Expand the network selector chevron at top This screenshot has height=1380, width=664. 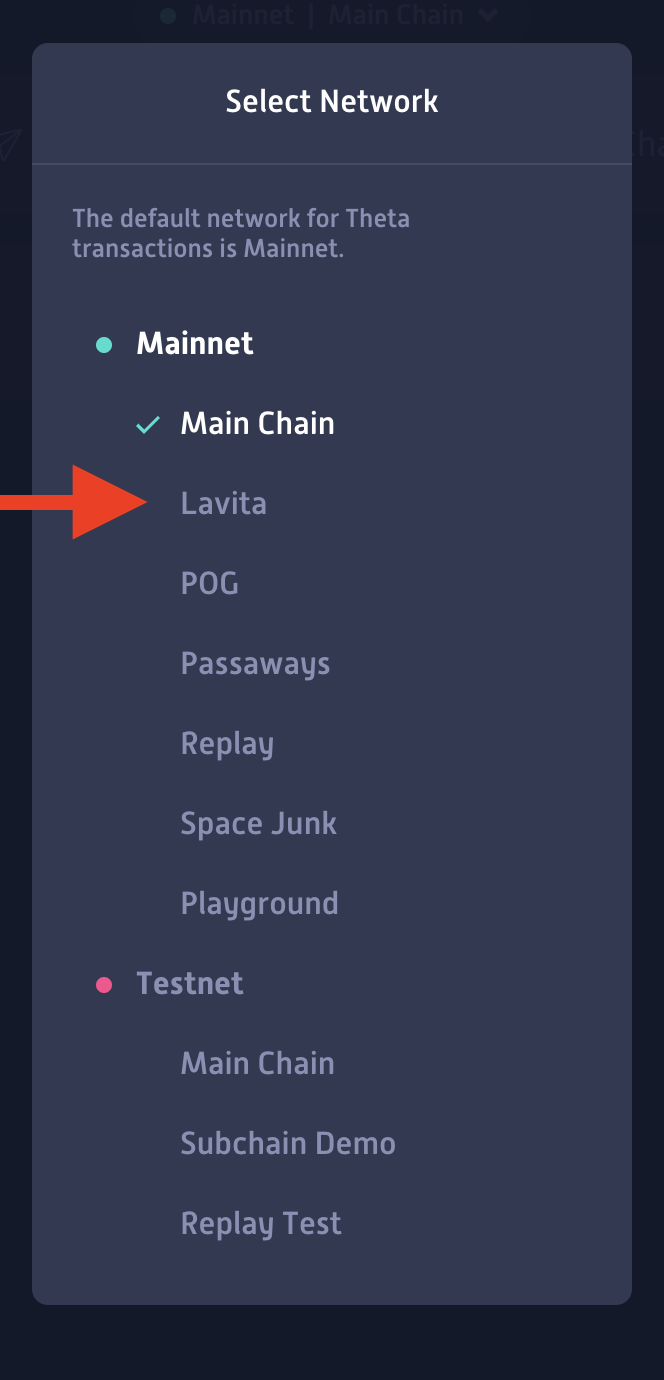487,16
